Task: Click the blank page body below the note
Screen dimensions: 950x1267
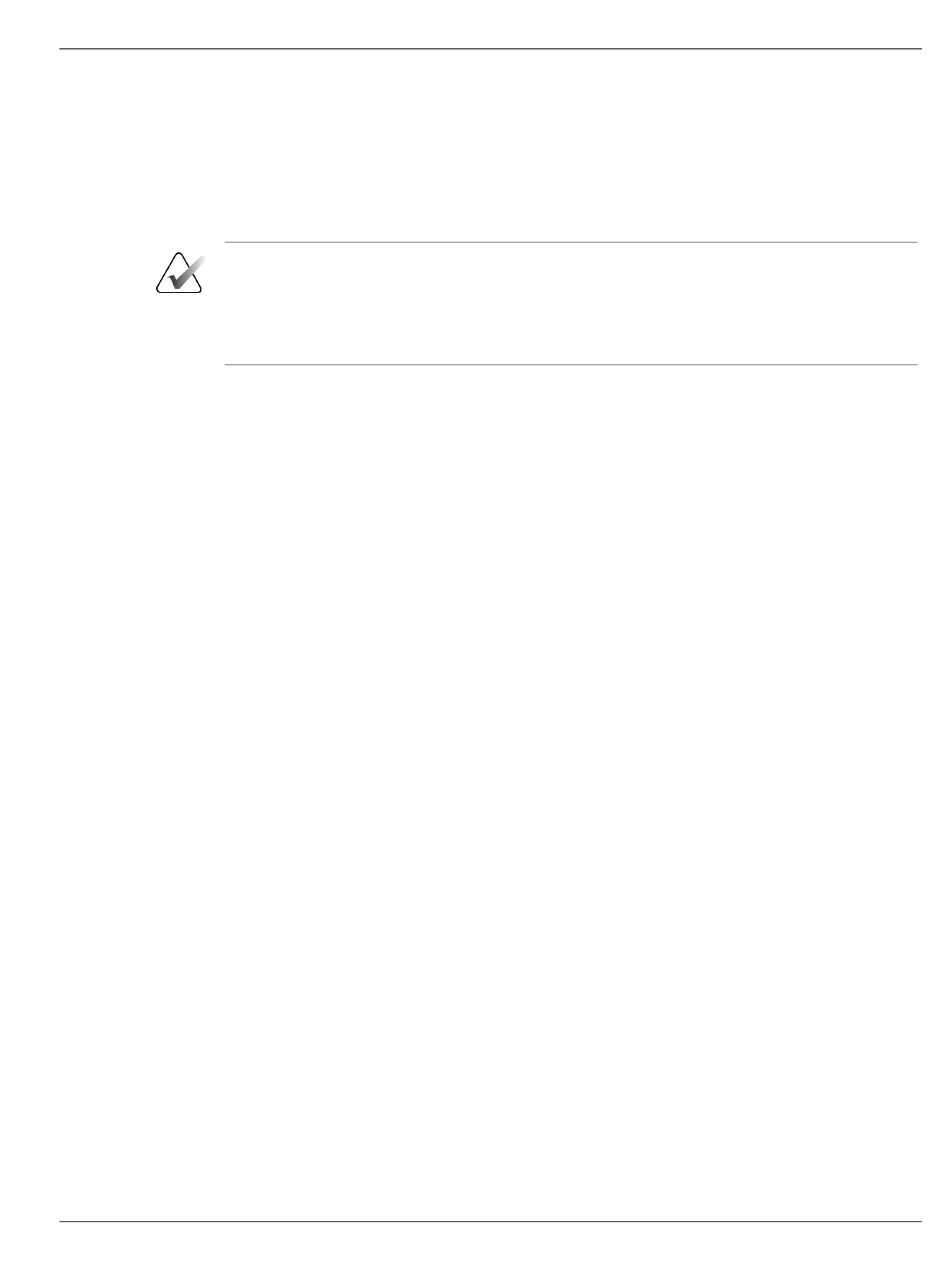Action: tap(490, 790)
